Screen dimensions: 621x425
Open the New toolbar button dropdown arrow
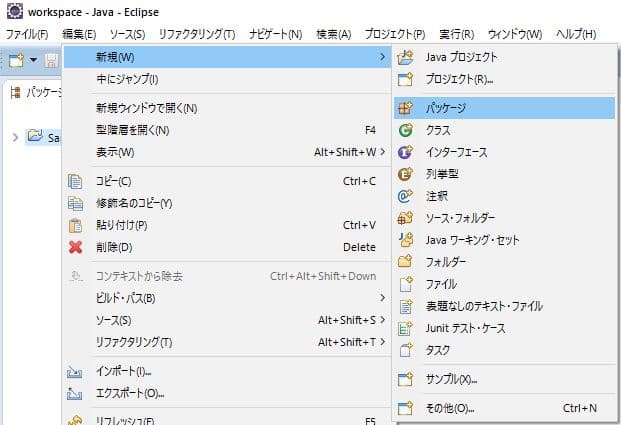(34, 60)
